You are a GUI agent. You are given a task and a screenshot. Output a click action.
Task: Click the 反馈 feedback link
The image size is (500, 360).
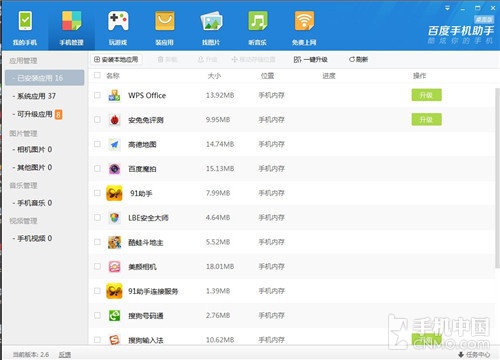[x=65, y=354]
